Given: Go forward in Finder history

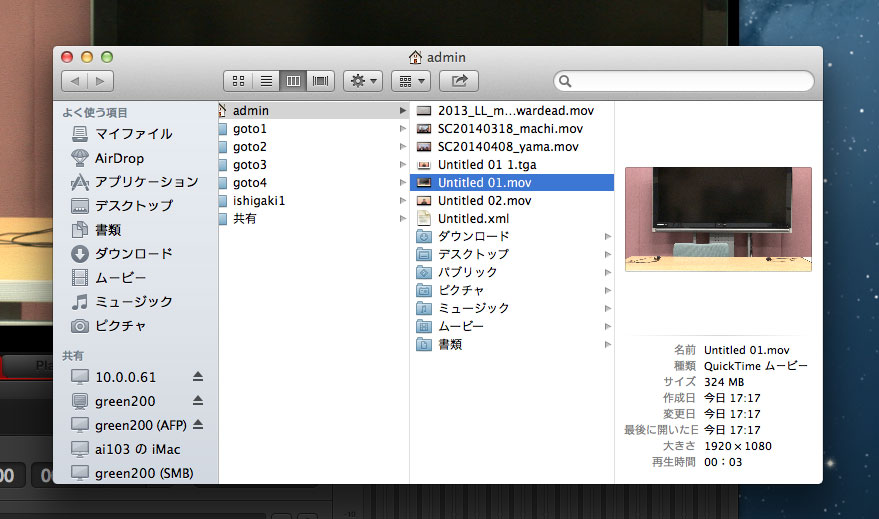Looking at the screenshot, I should 100,81.
